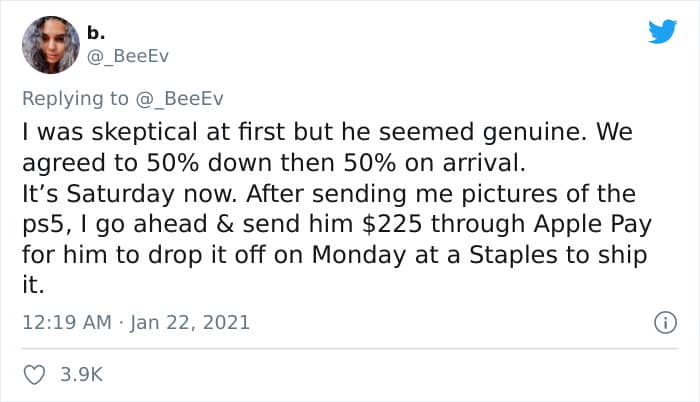Click "It's Saturday now." in the tweet

pyautogui.click(x=117, y=192)
